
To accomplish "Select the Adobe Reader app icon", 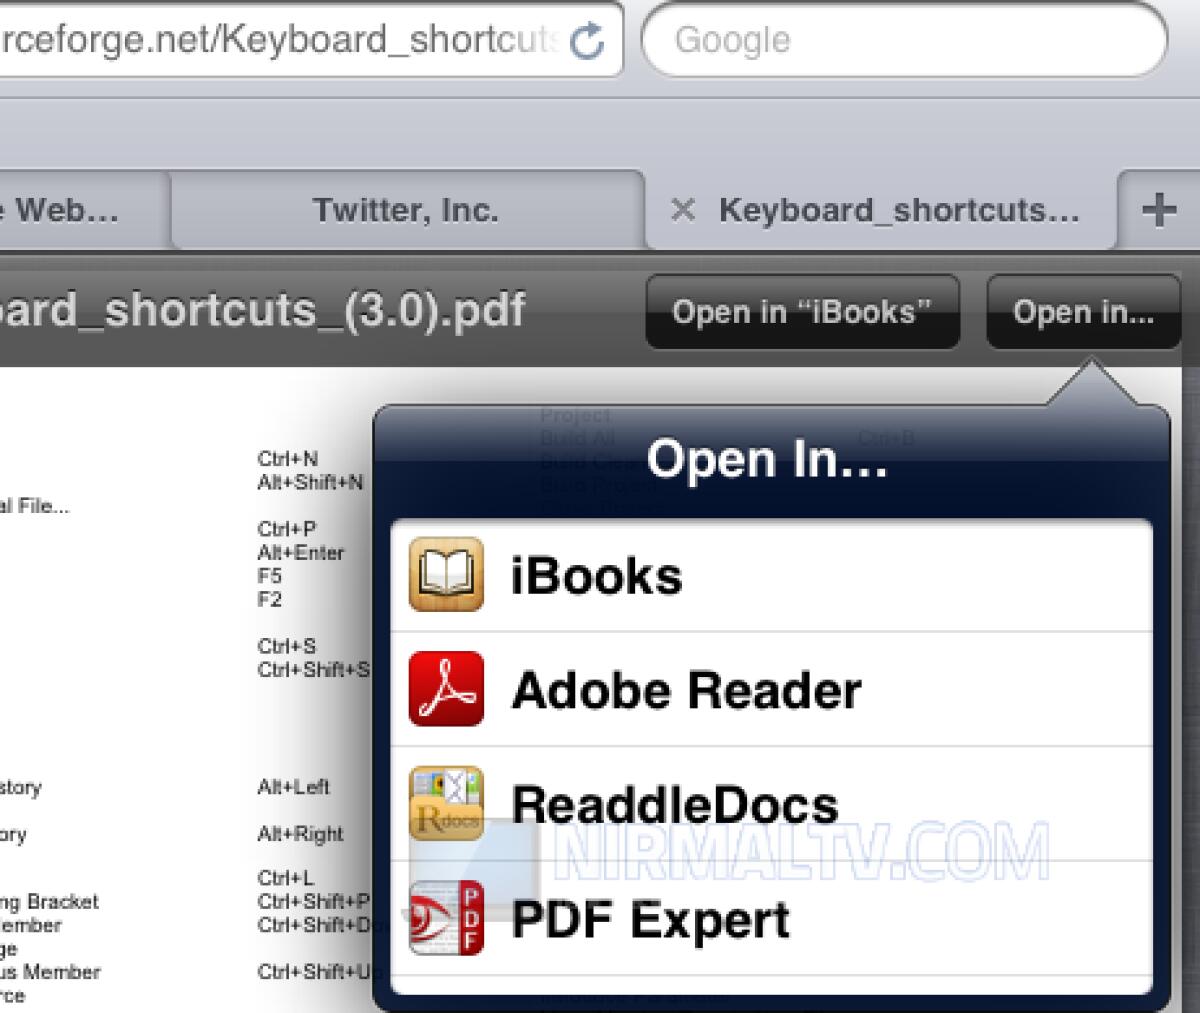I will (445, 689).
